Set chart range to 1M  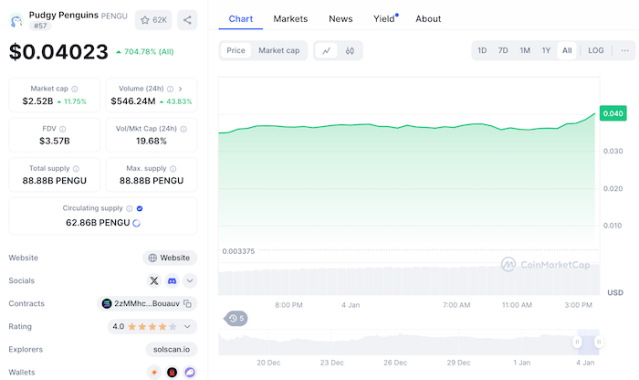click(x=525, y=51)
